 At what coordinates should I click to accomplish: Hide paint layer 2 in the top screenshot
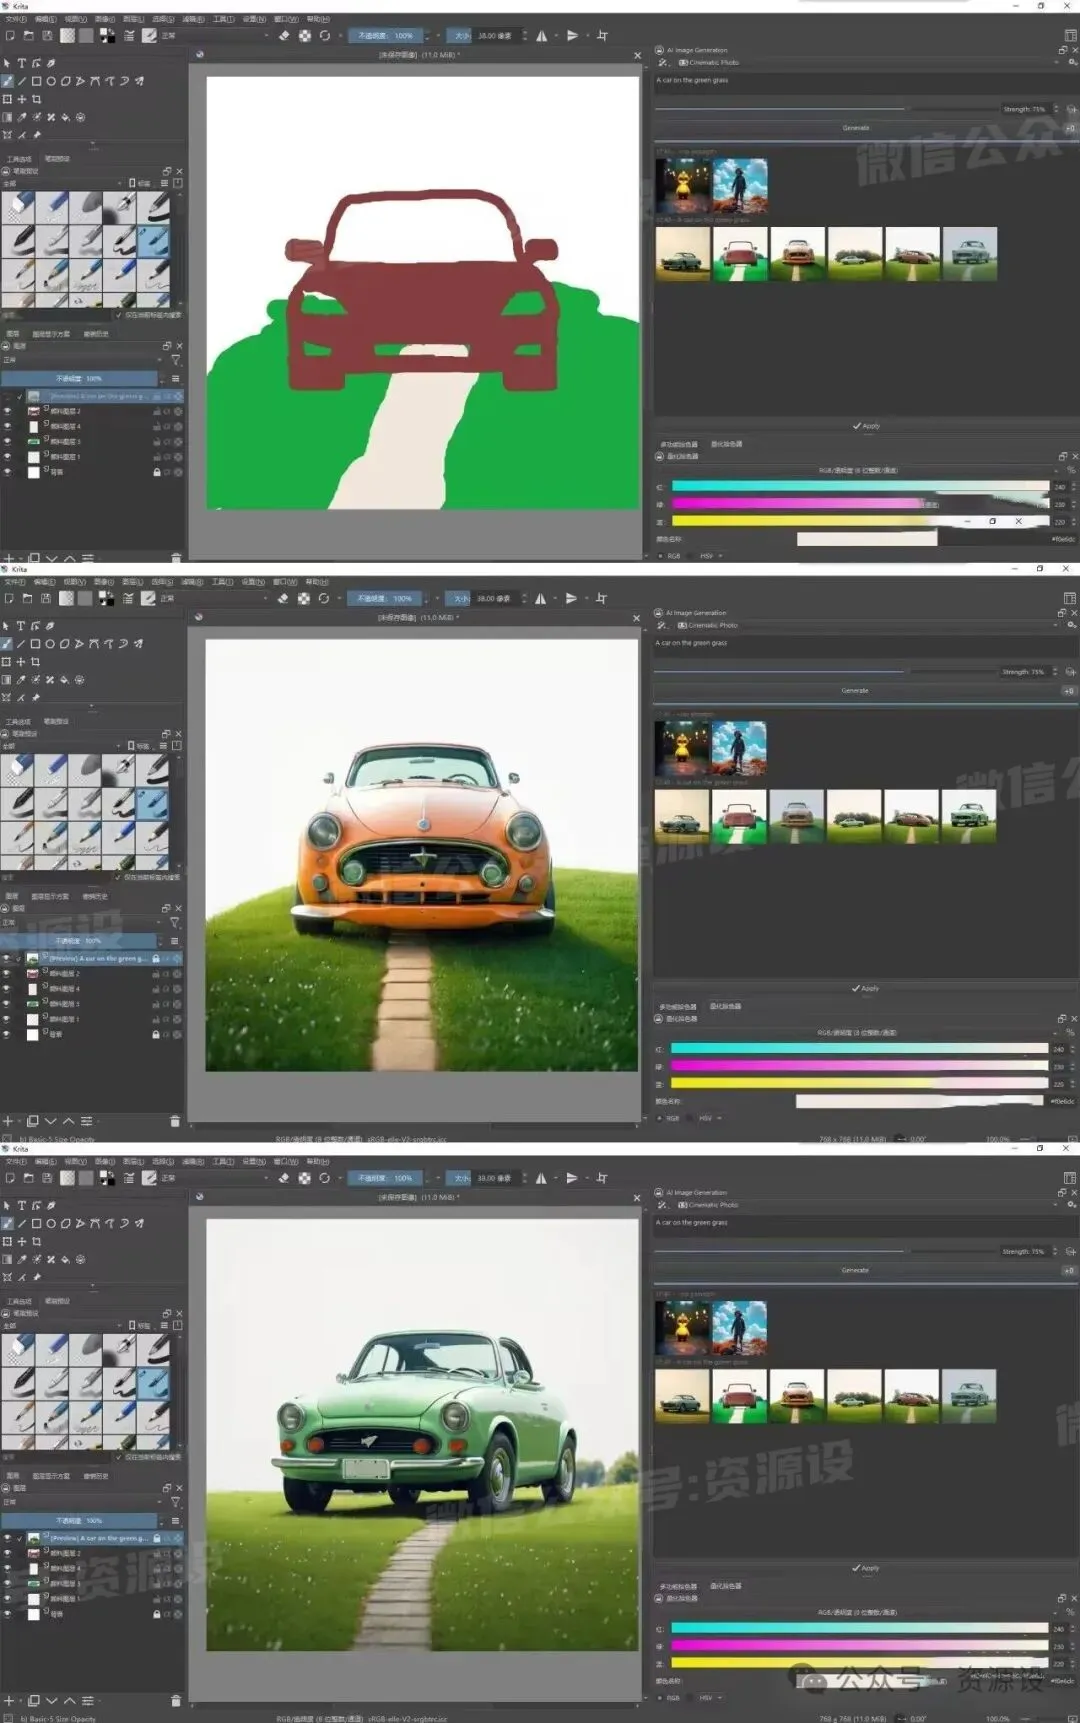8,412
